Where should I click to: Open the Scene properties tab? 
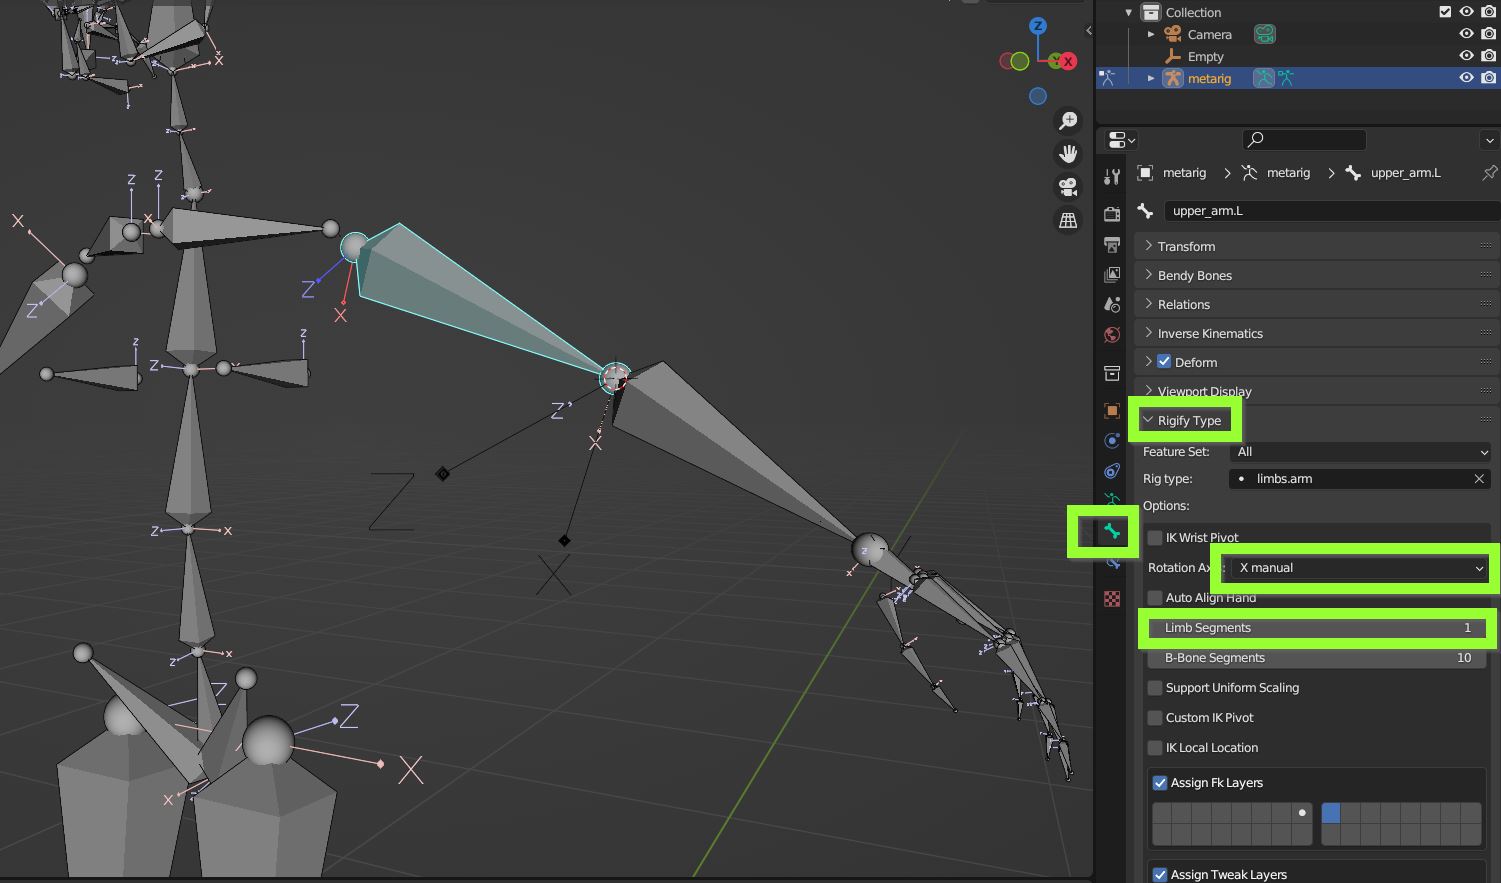point(1112,304)
